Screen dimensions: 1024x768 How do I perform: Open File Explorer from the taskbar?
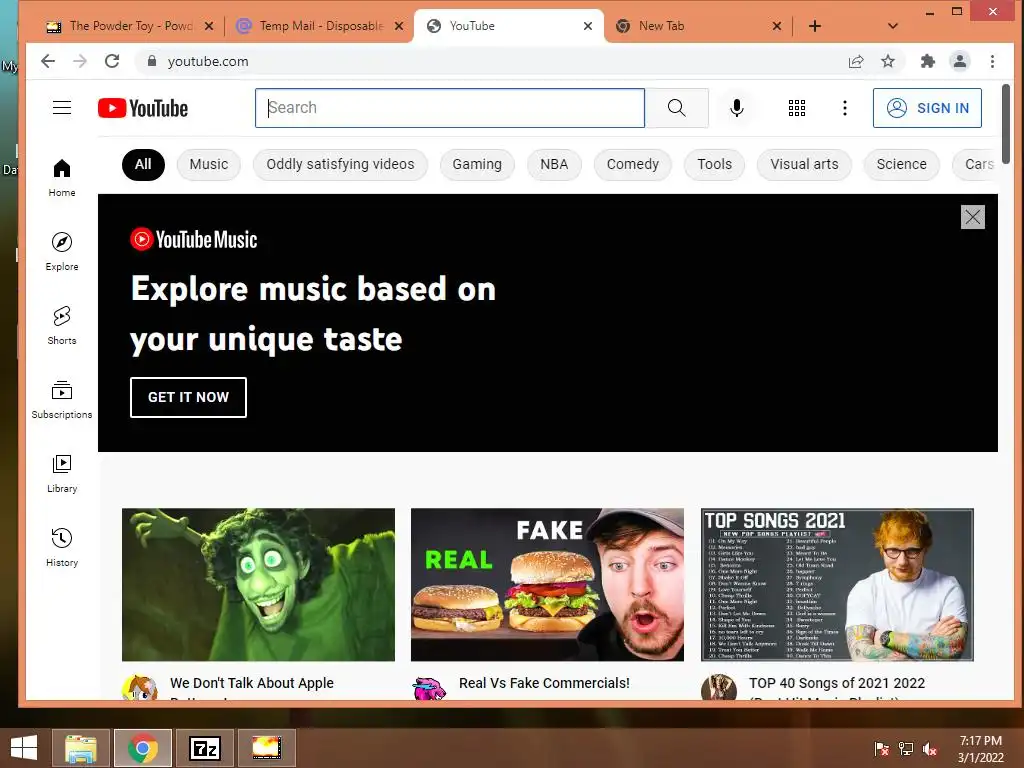point(81,748)
